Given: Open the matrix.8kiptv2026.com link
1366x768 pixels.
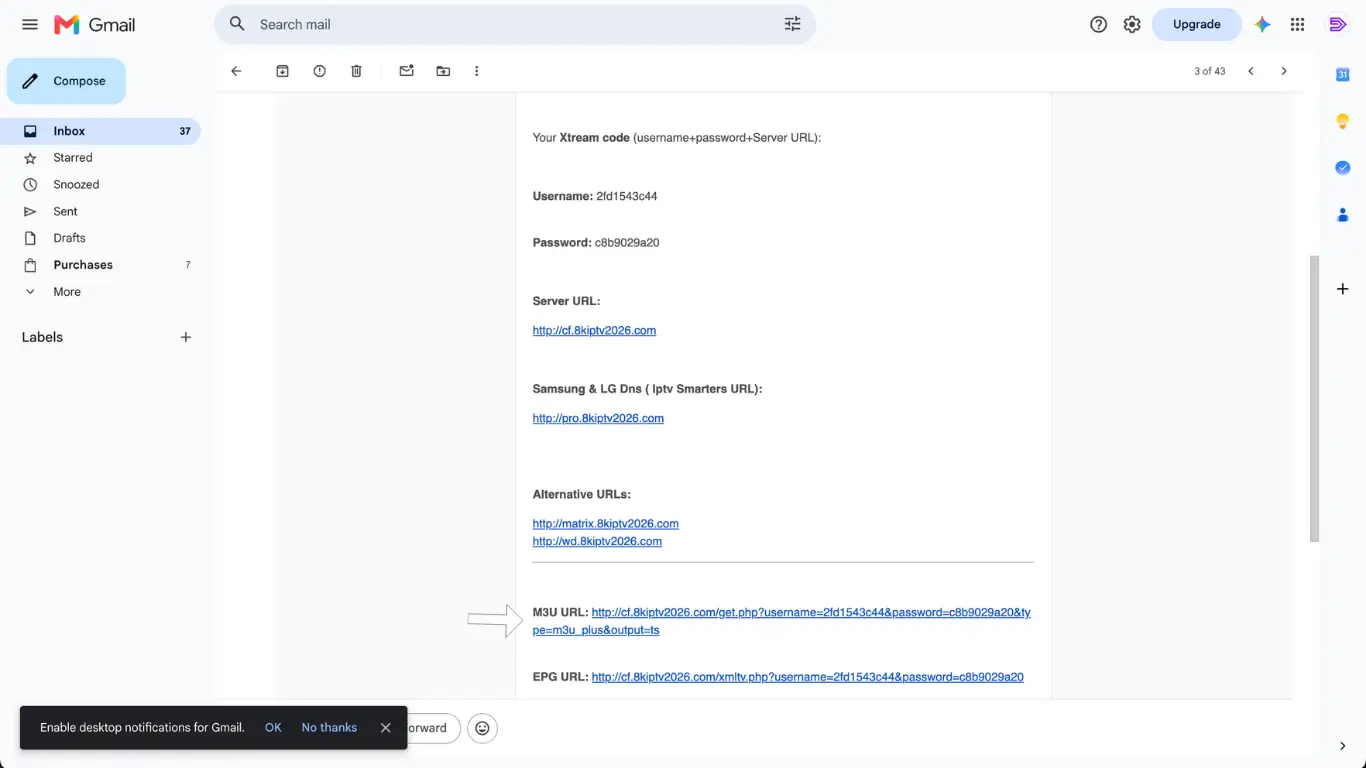Looking at the screenshot, I should coord(606,523).
